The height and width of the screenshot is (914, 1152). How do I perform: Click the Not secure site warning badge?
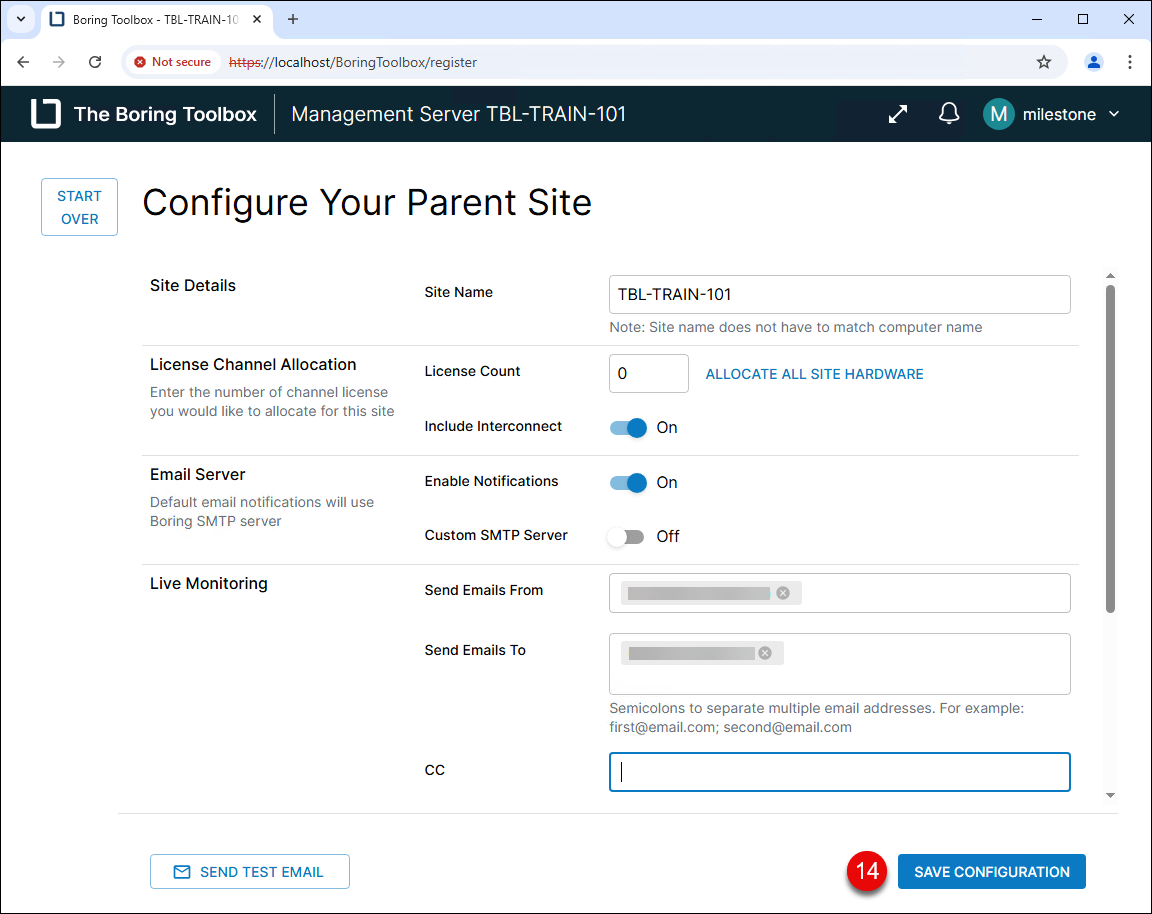[x=173, y=62]
